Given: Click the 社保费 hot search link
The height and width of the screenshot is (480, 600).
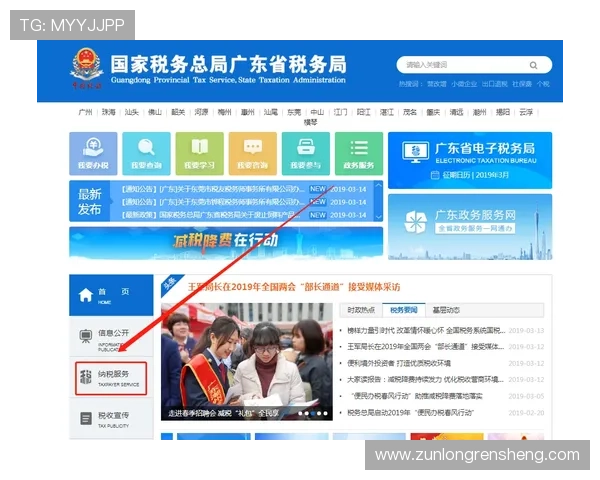Looking at the screenshot, I should pyautogui.click(x=522, y=84).
